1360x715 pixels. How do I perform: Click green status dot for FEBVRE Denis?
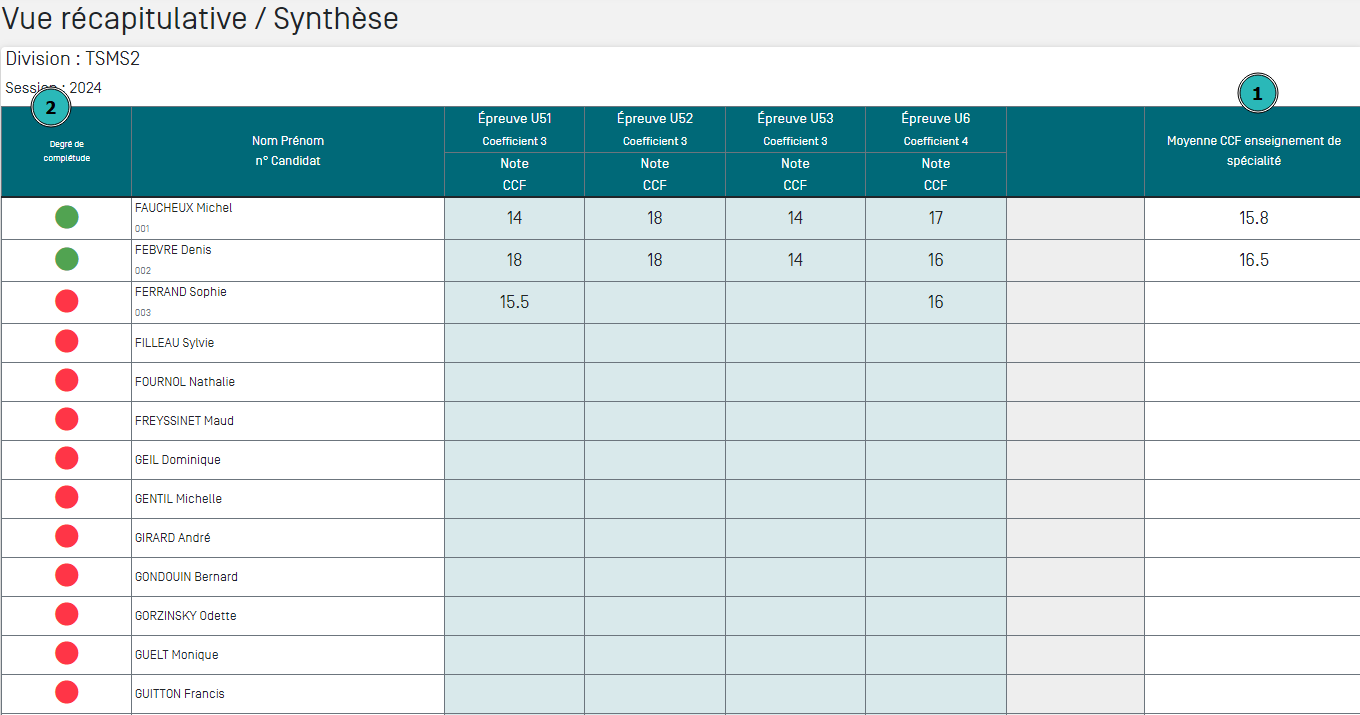[66, 259]
